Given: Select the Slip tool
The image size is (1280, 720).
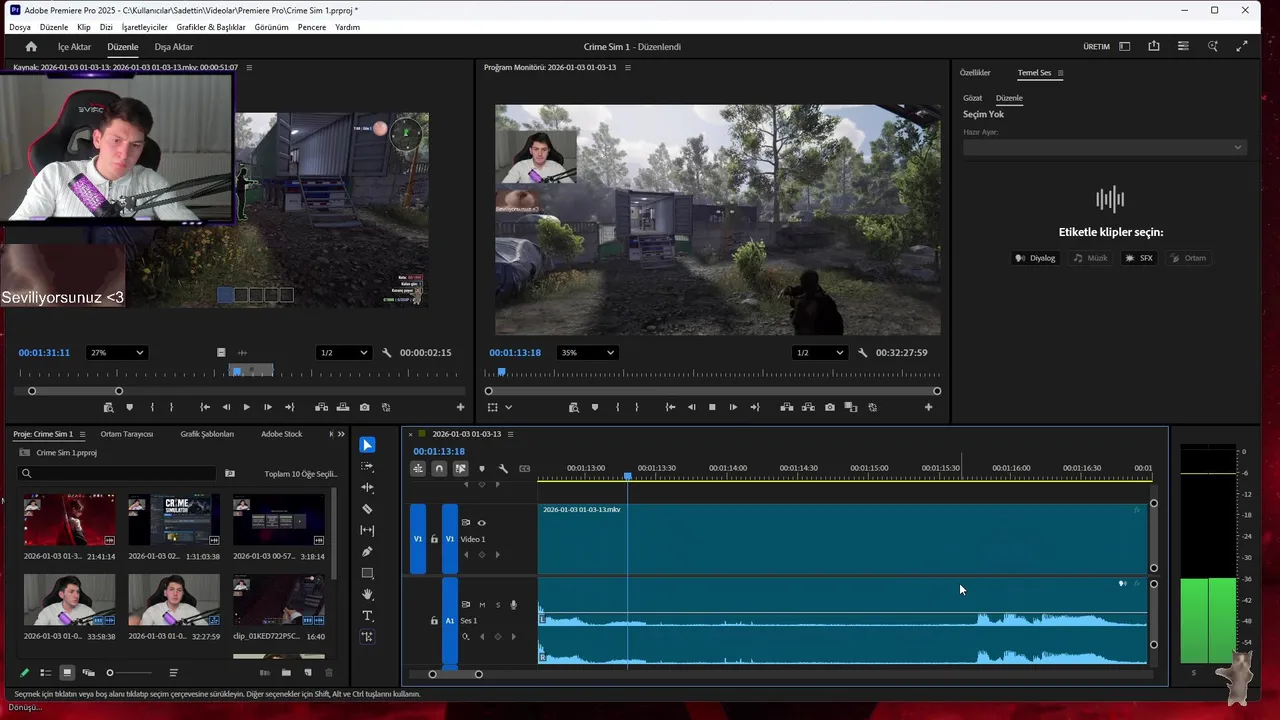Looking at the screenshot, I should point(367,530).
